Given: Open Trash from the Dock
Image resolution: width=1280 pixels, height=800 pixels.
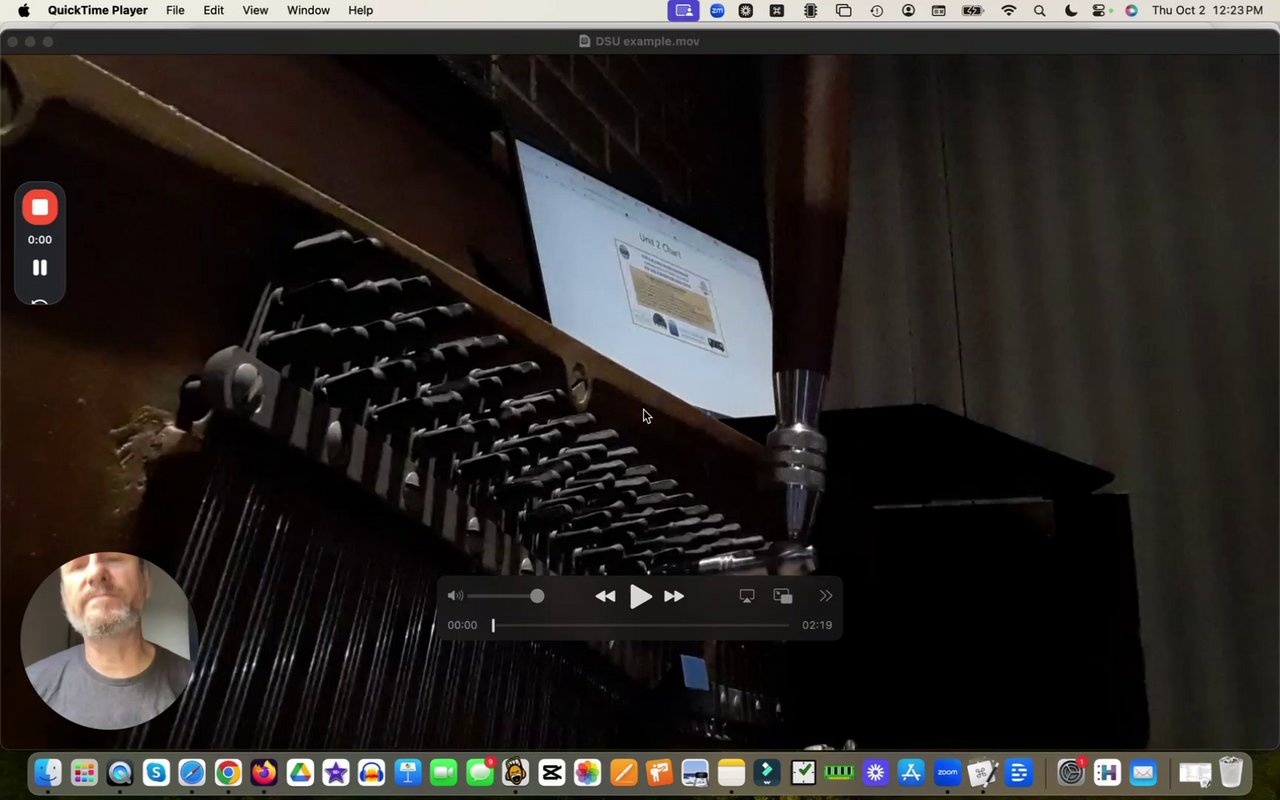Looking at the screenshot, I should click(1231, 772).
